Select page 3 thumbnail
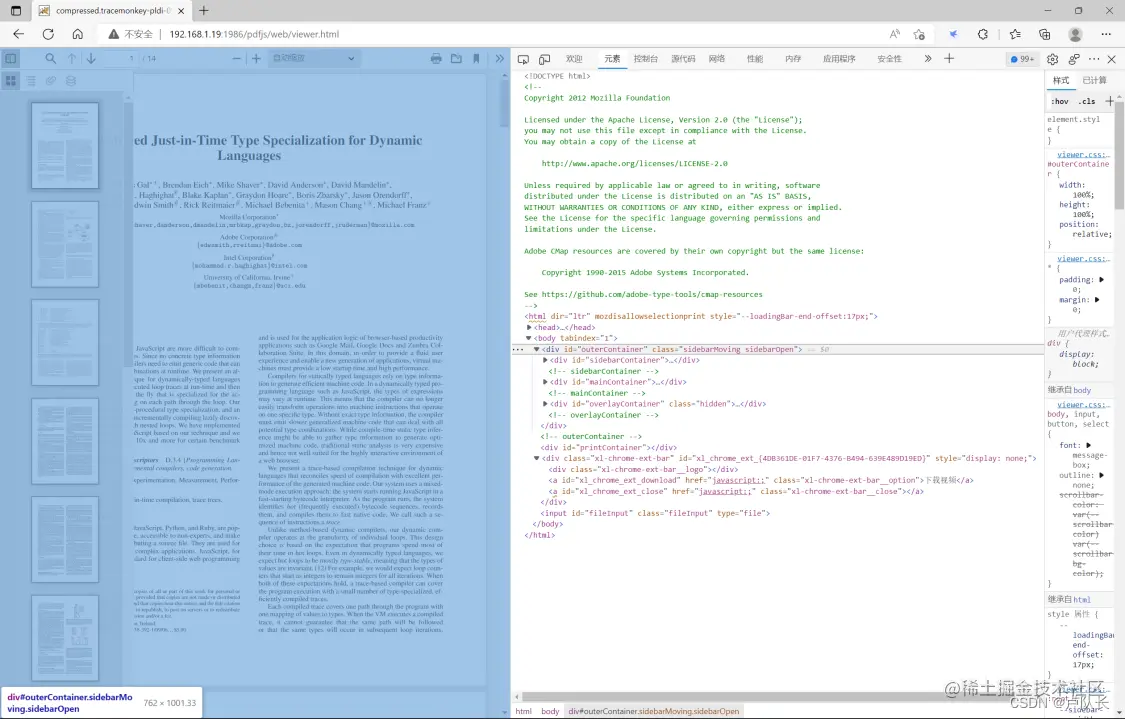Image resolution: width=1125 pixels, height=719 pixels. [x=65, y=342]
